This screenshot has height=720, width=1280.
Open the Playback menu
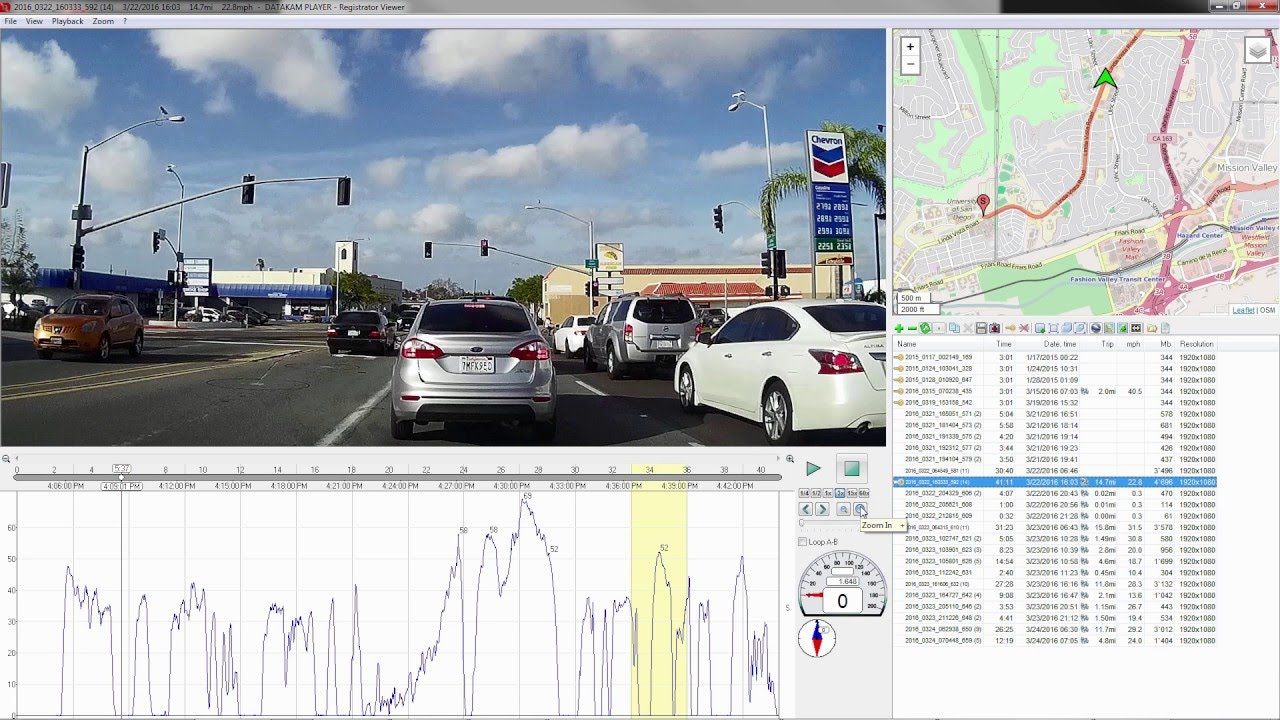68,21
